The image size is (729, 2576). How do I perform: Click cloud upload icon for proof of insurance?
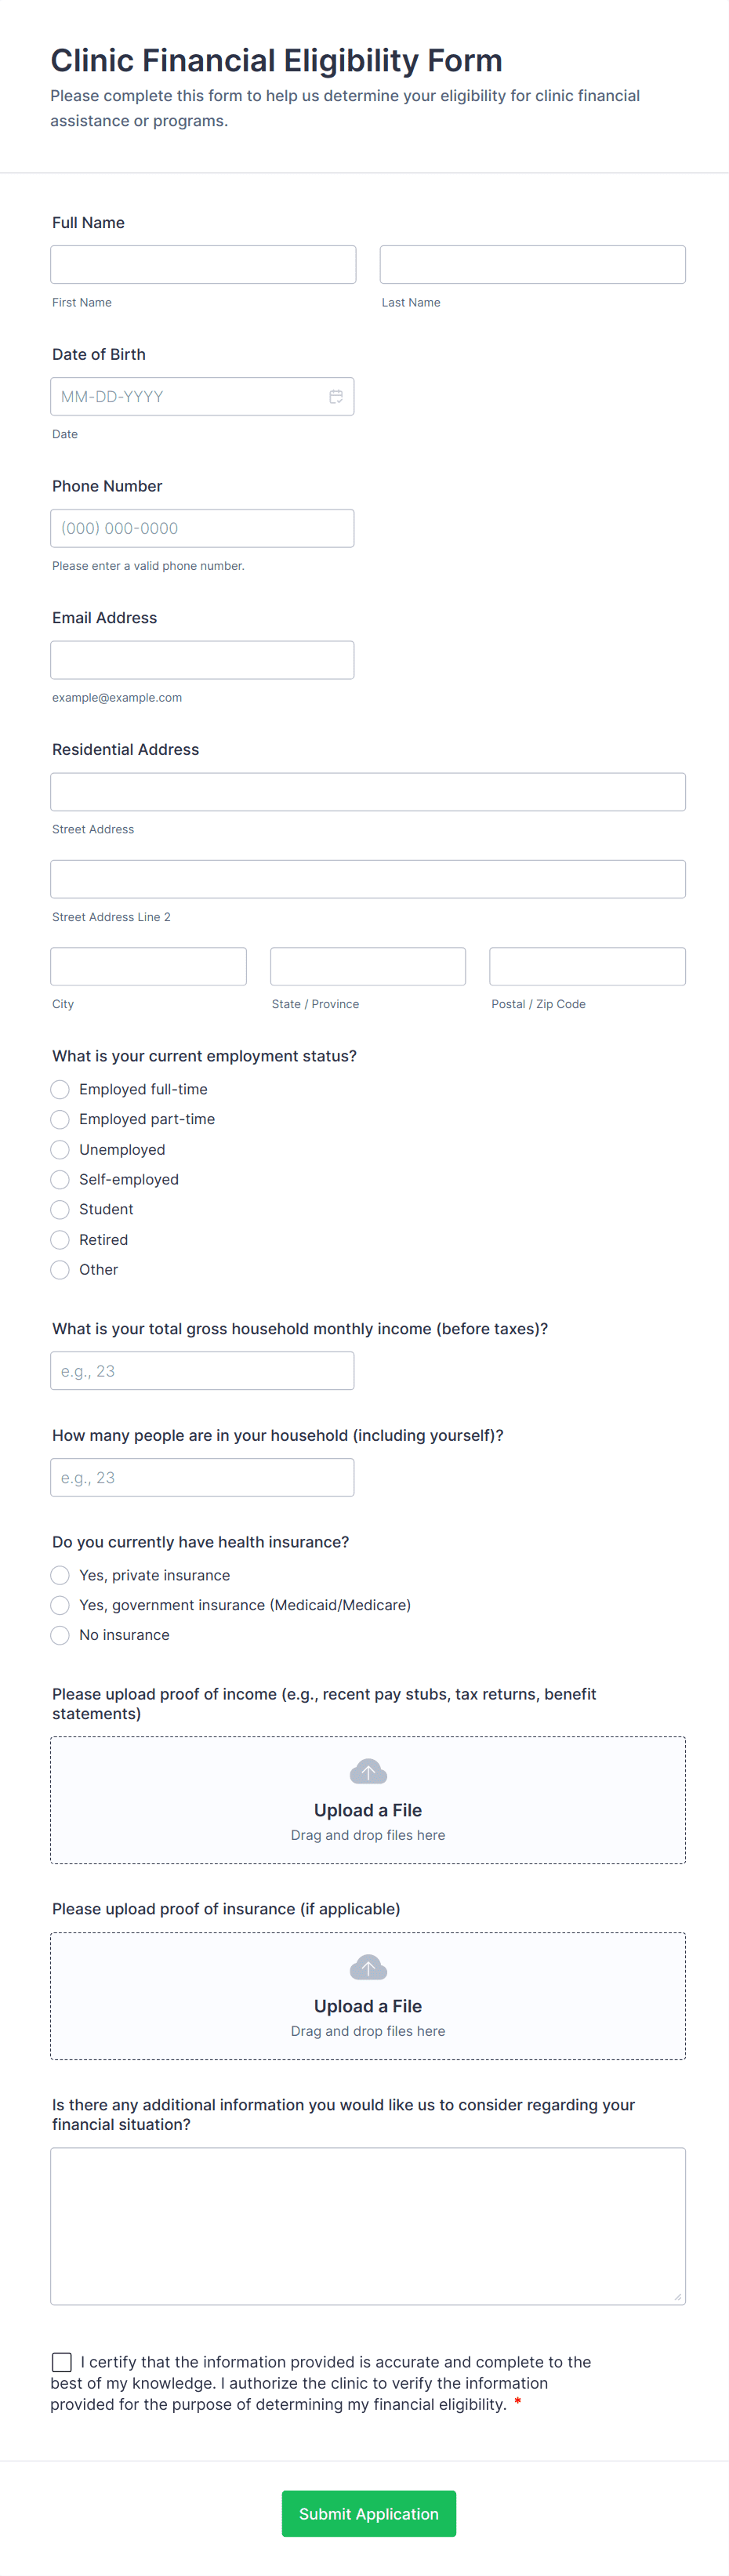[x=368, y=1968]
